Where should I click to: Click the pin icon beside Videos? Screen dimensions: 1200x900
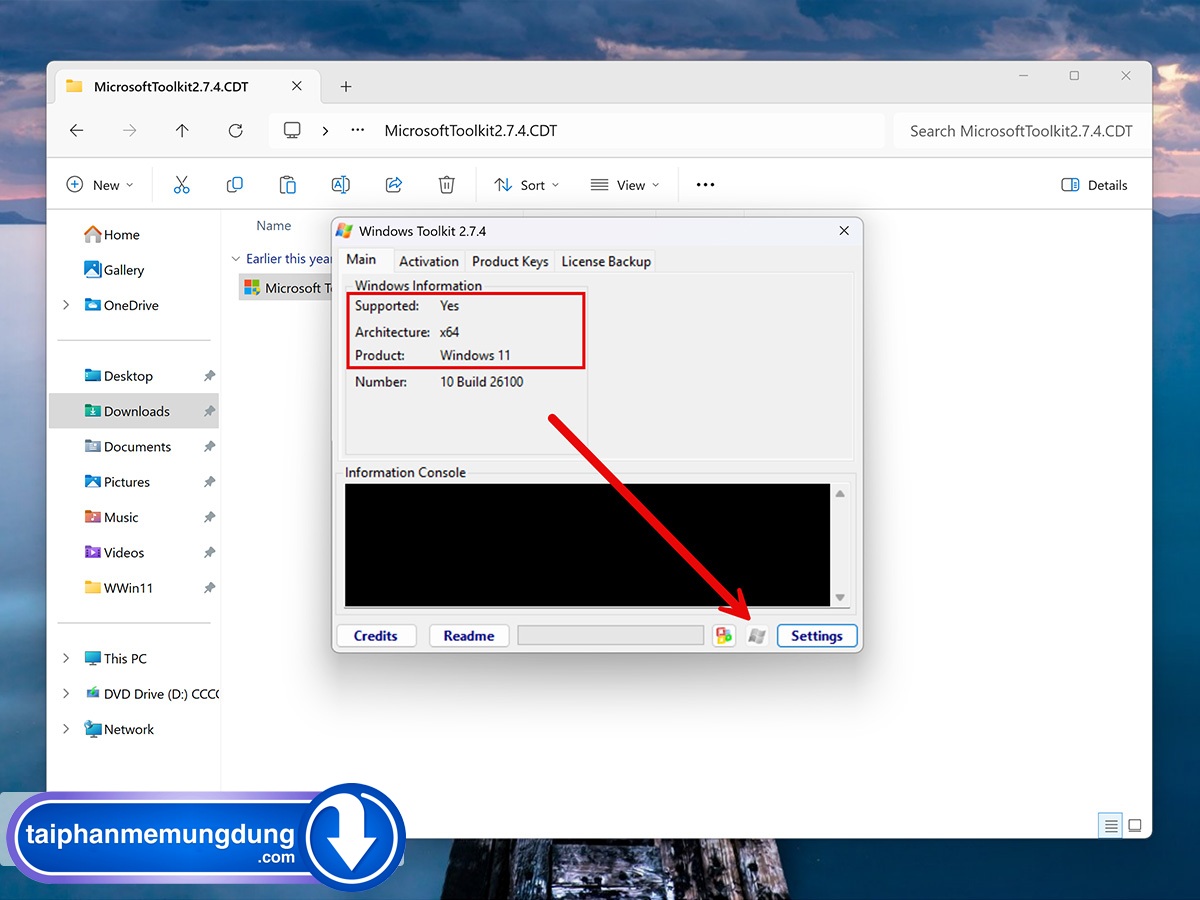coord(209,553)
